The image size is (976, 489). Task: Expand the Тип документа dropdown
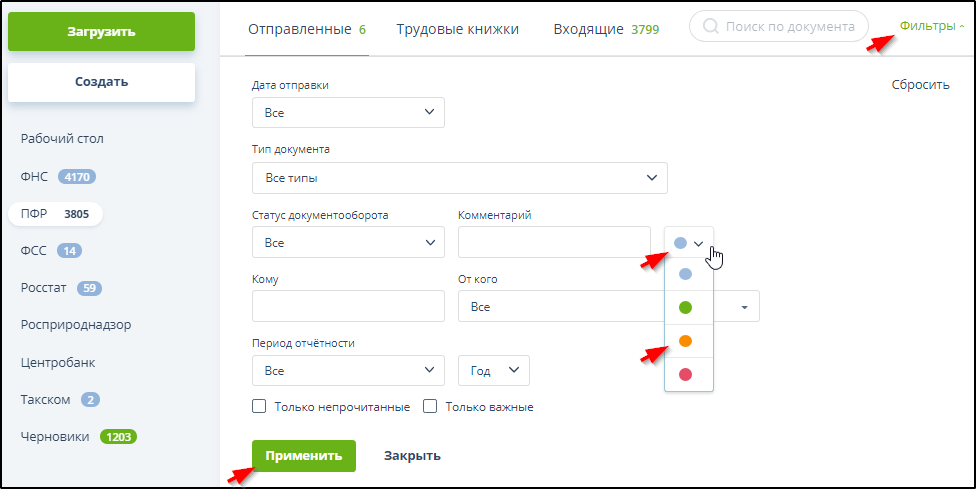point(459,178)
